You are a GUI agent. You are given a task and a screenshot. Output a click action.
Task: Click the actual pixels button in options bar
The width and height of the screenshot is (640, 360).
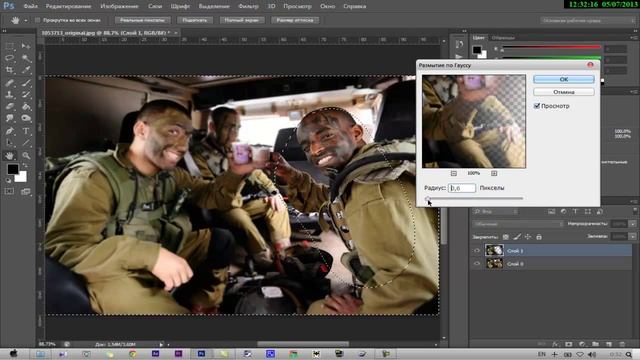point(142,20)
